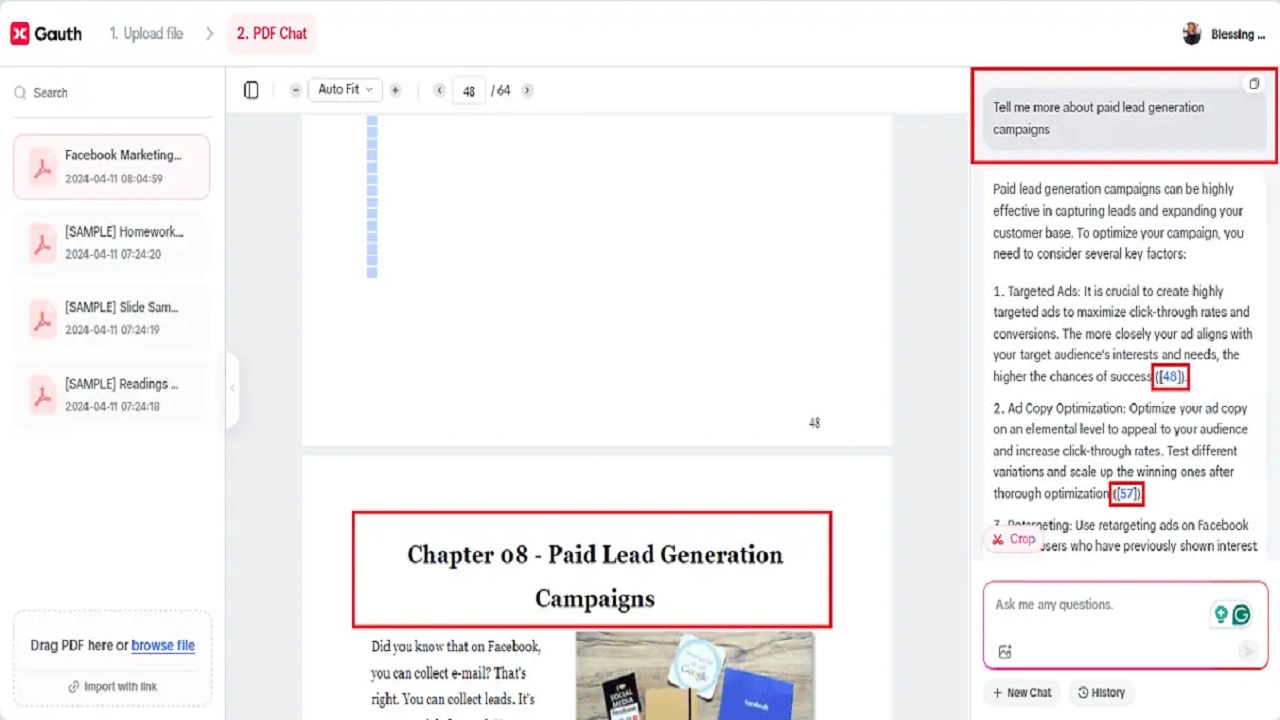Image resolution: width=1280 pixels, height=720 pixels.
Task: Open the Upload file step
Action: pyautogui.click(x=146, y=33)
